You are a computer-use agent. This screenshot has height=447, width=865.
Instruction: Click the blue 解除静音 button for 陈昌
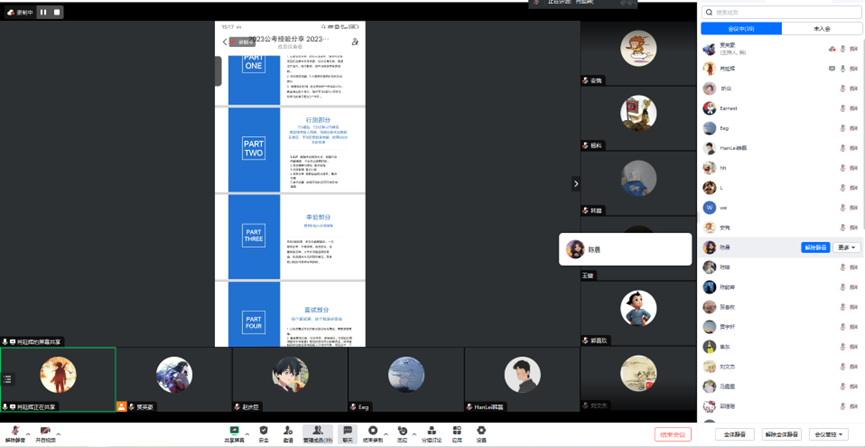[x=815, y=247]
